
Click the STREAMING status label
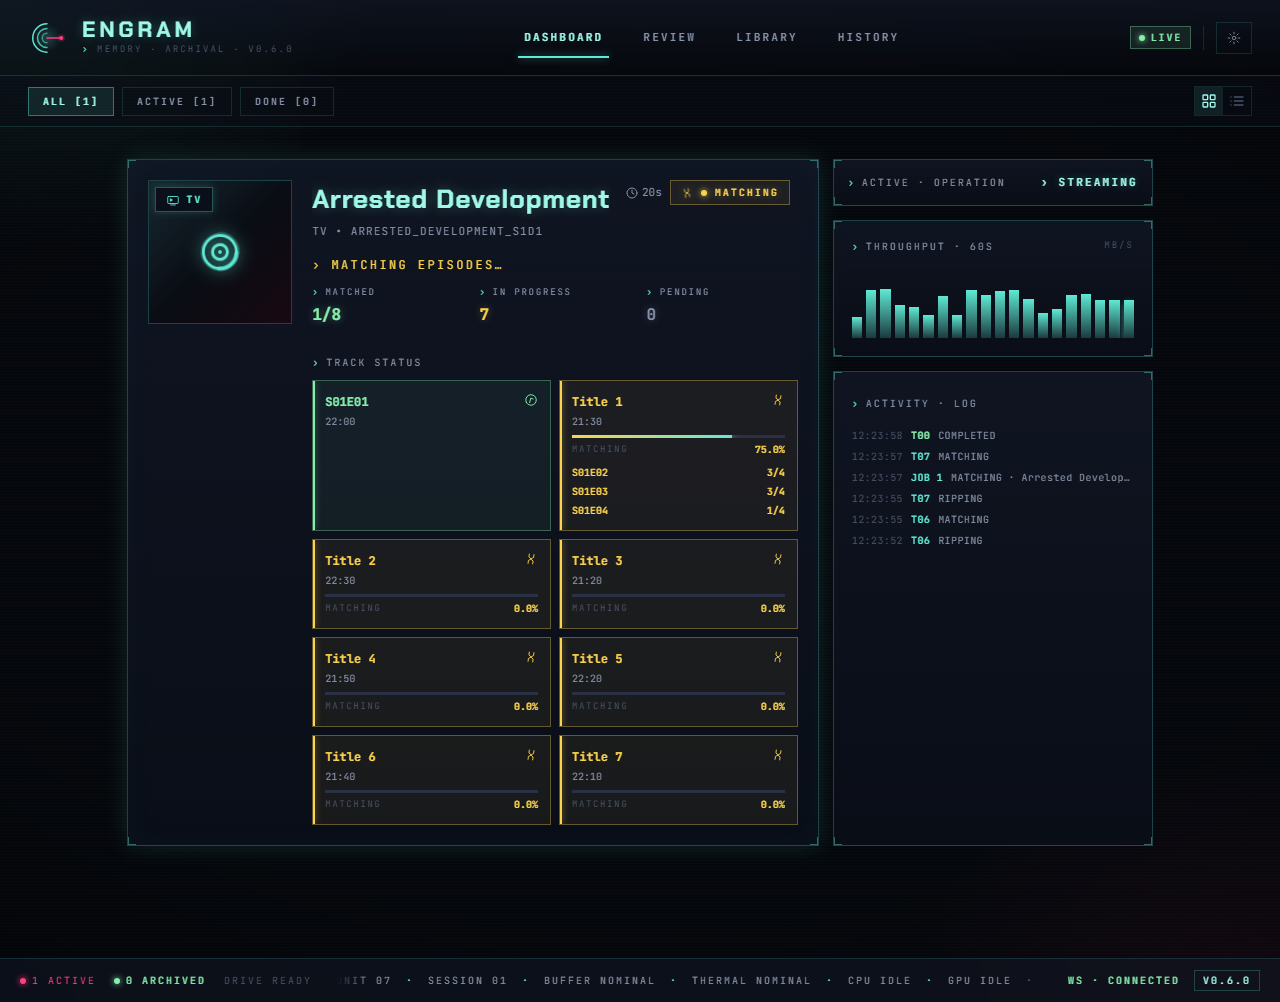[1089, 183]
